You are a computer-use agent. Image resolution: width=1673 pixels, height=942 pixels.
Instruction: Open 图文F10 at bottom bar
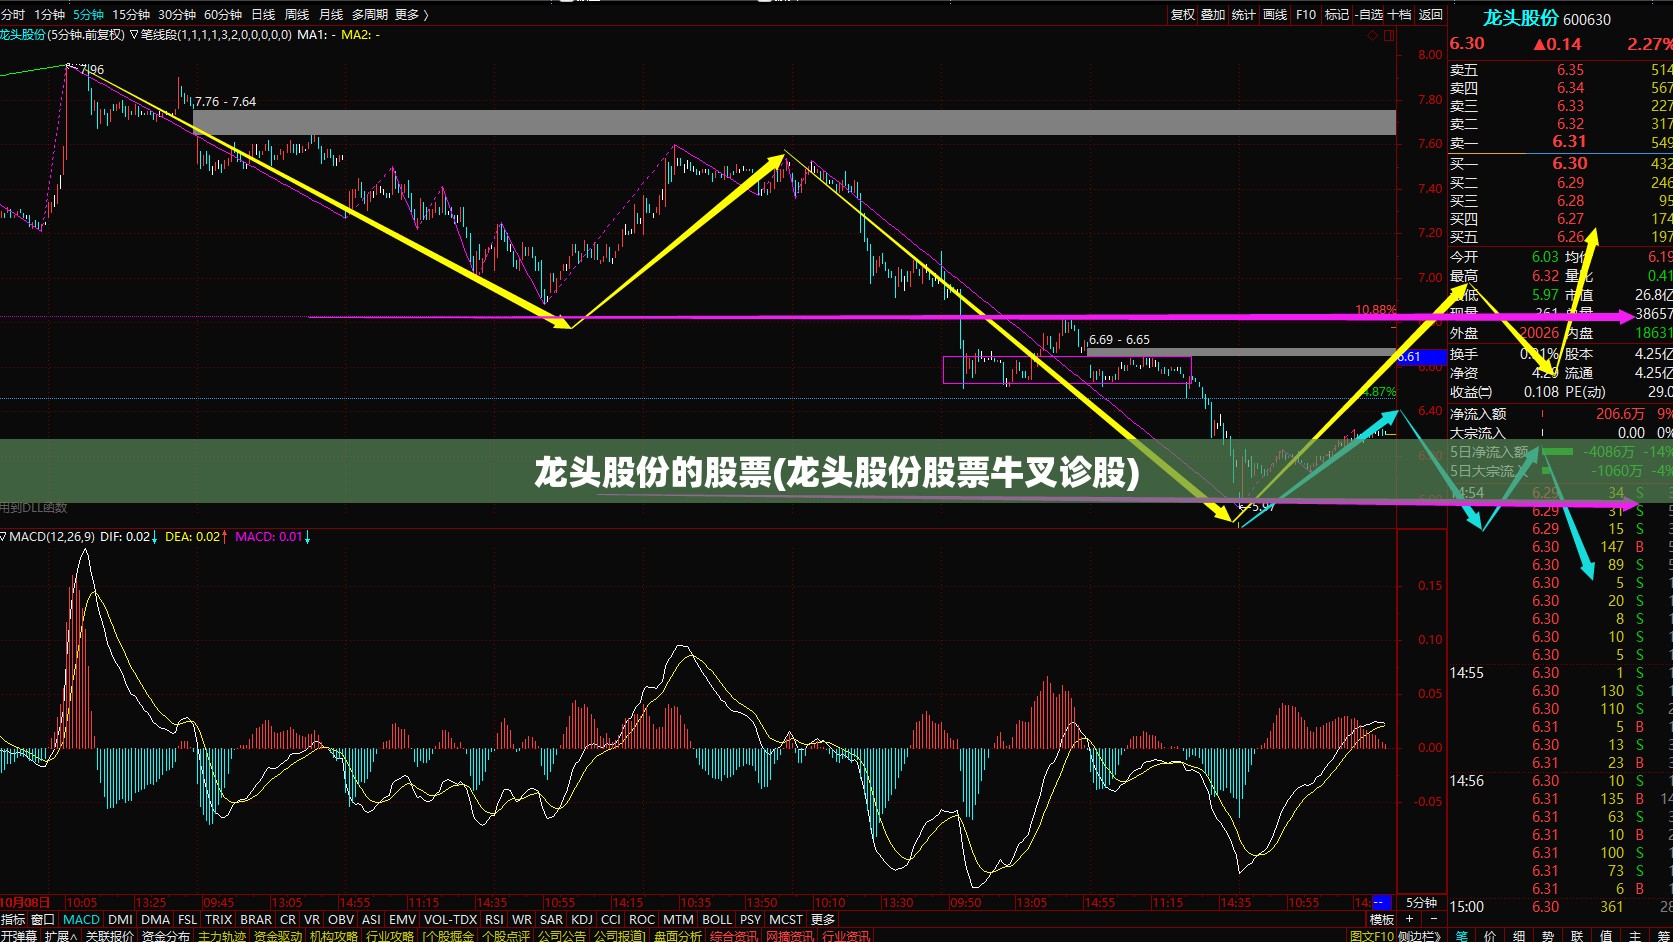point(1371,936)
